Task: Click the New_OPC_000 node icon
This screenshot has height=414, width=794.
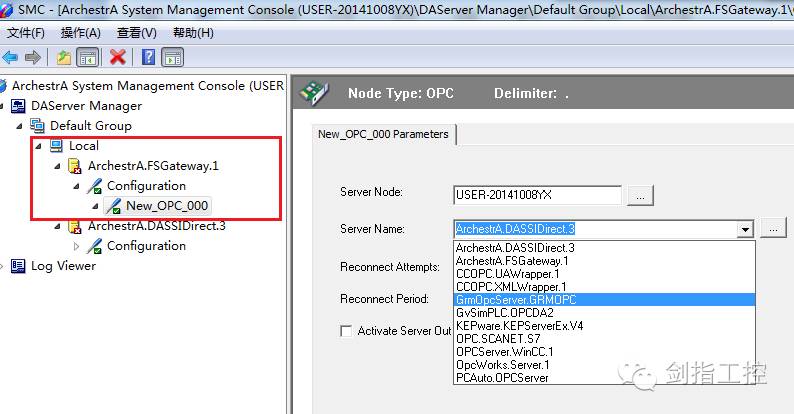Action: 113,206
